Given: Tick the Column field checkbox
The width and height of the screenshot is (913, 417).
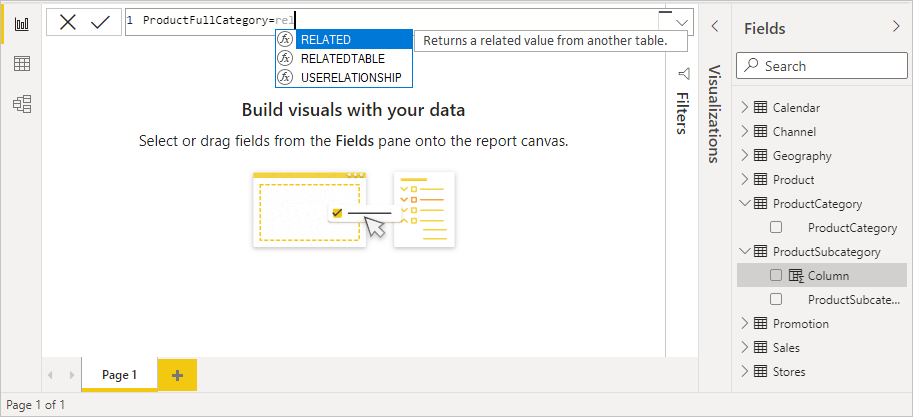Looking at the screenshot, I should (776, 276).
